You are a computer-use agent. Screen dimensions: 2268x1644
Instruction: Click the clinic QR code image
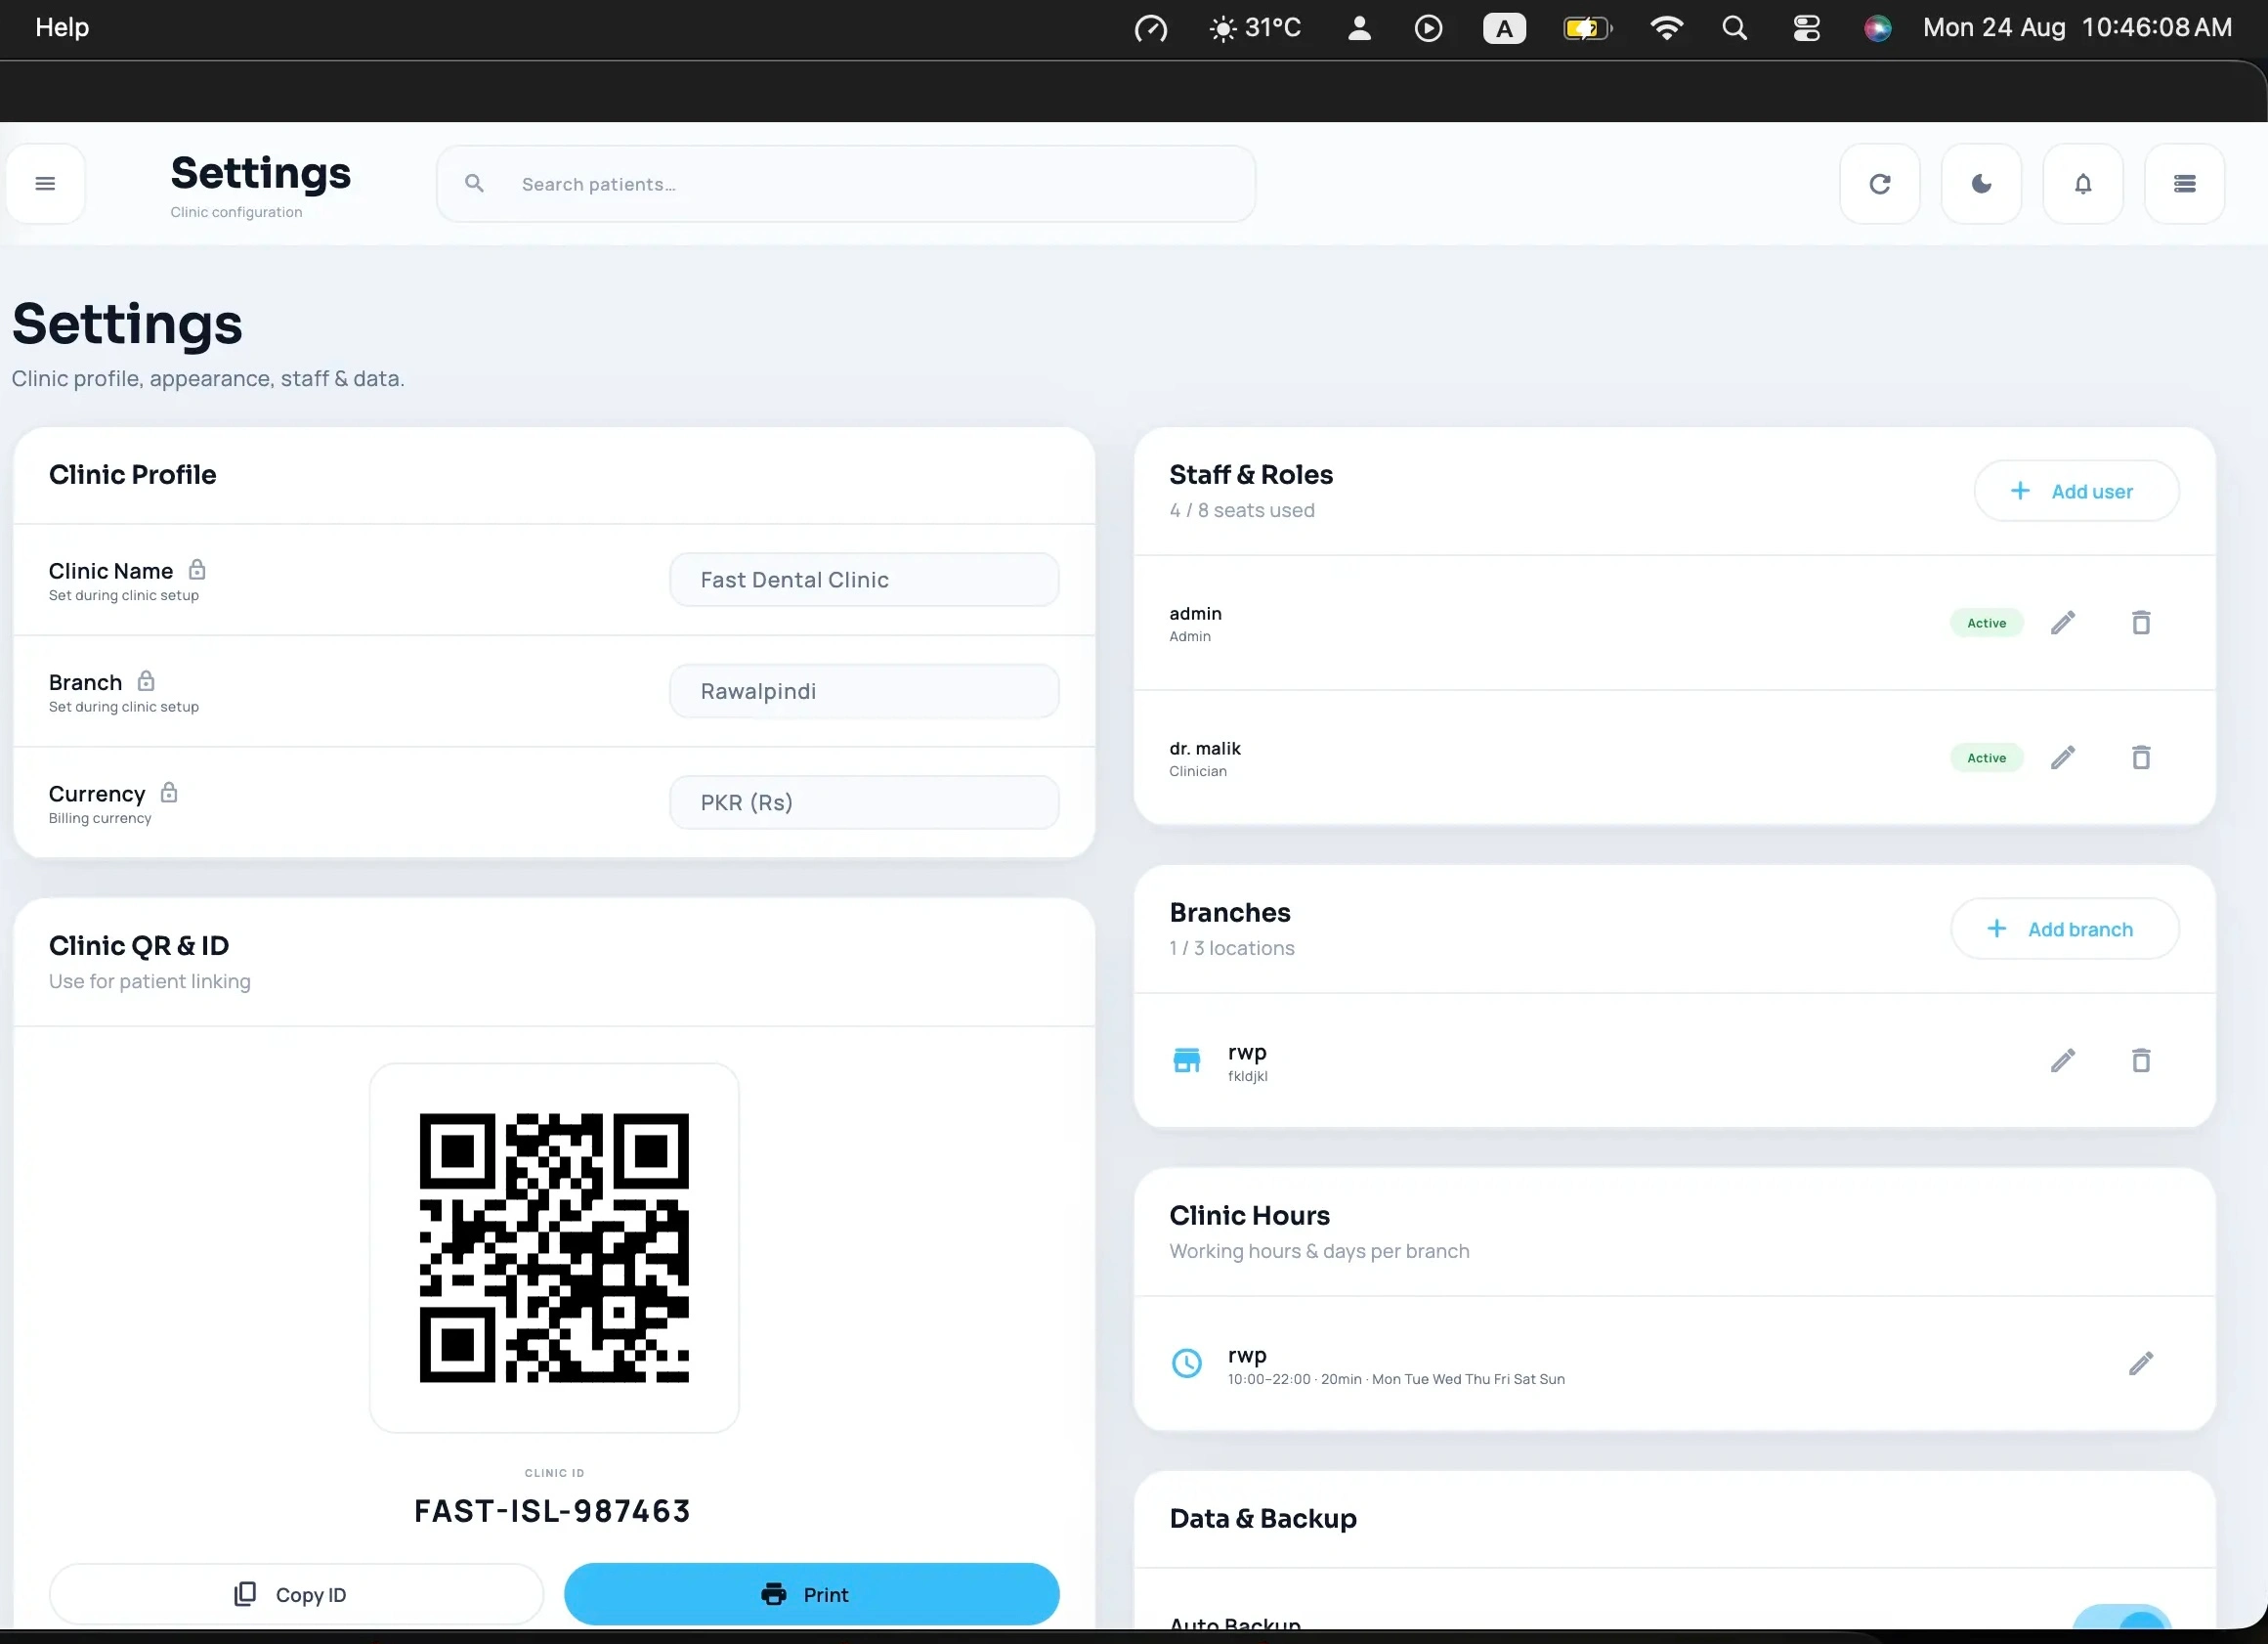554,1248
